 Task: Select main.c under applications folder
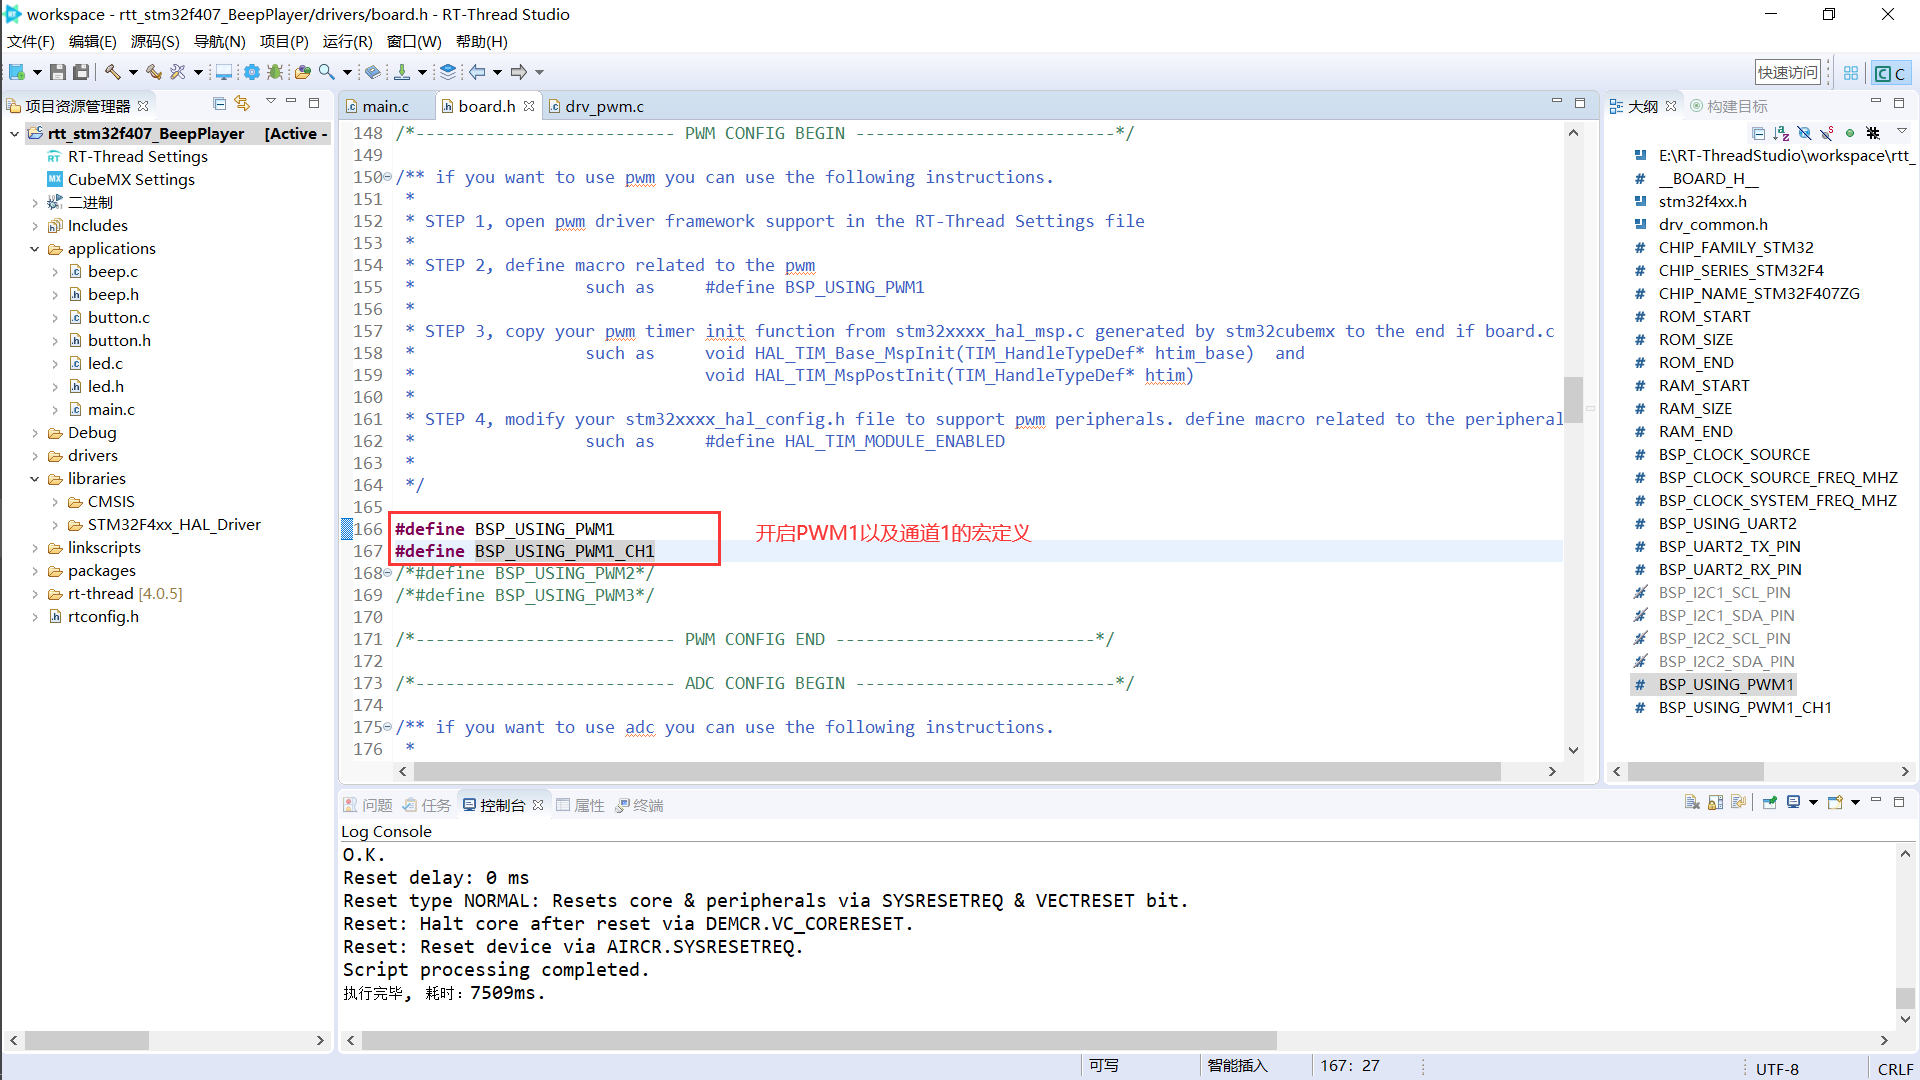[111, 409]
